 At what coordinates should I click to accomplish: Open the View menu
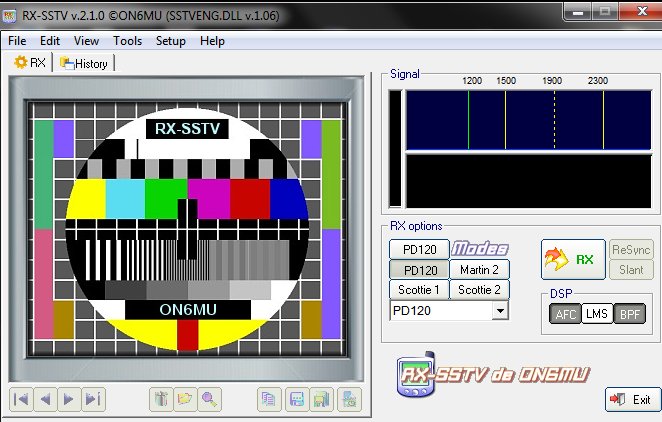pos(87,41)
